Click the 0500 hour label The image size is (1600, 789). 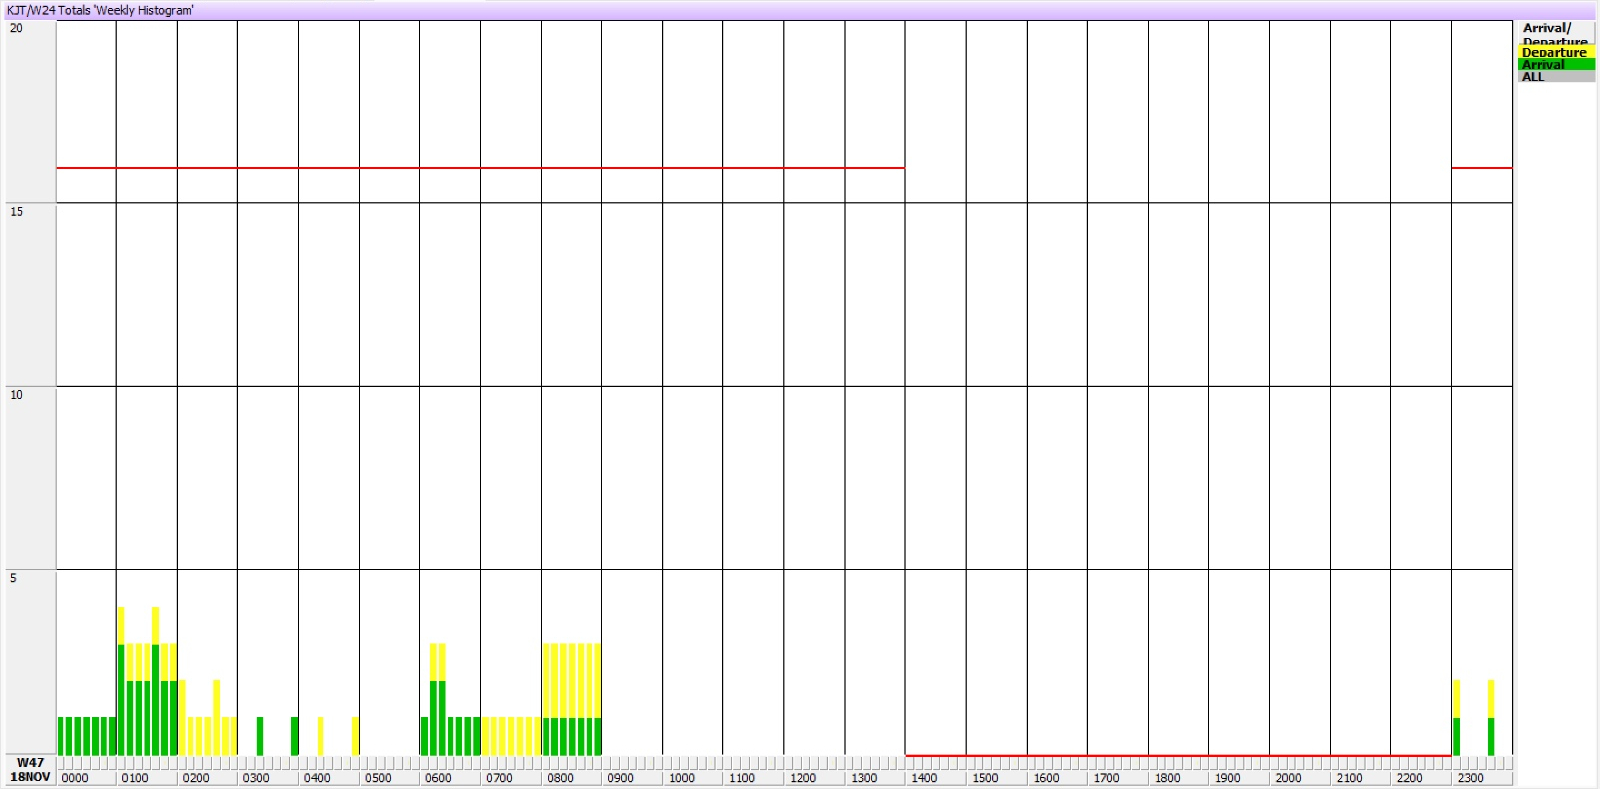tap(378, 778)
